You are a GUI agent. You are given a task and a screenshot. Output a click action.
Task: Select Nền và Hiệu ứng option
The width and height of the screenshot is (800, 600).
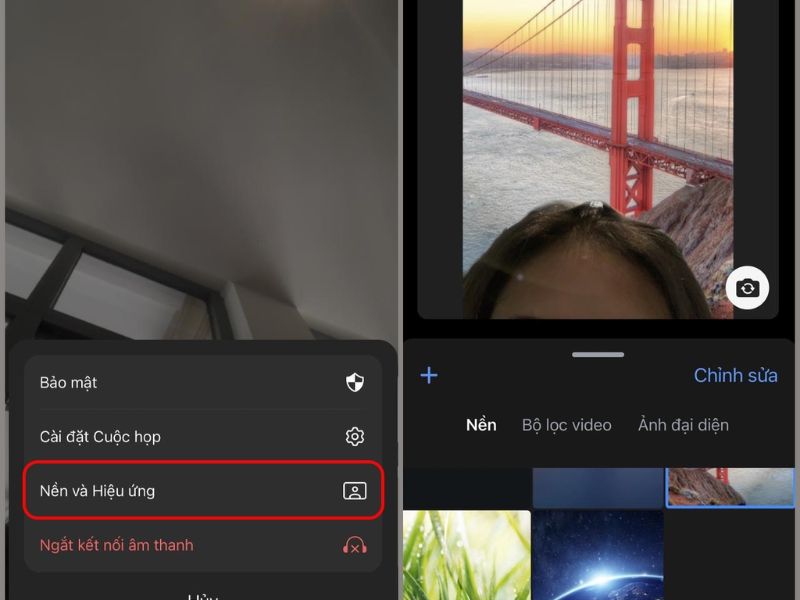point(97,491)
